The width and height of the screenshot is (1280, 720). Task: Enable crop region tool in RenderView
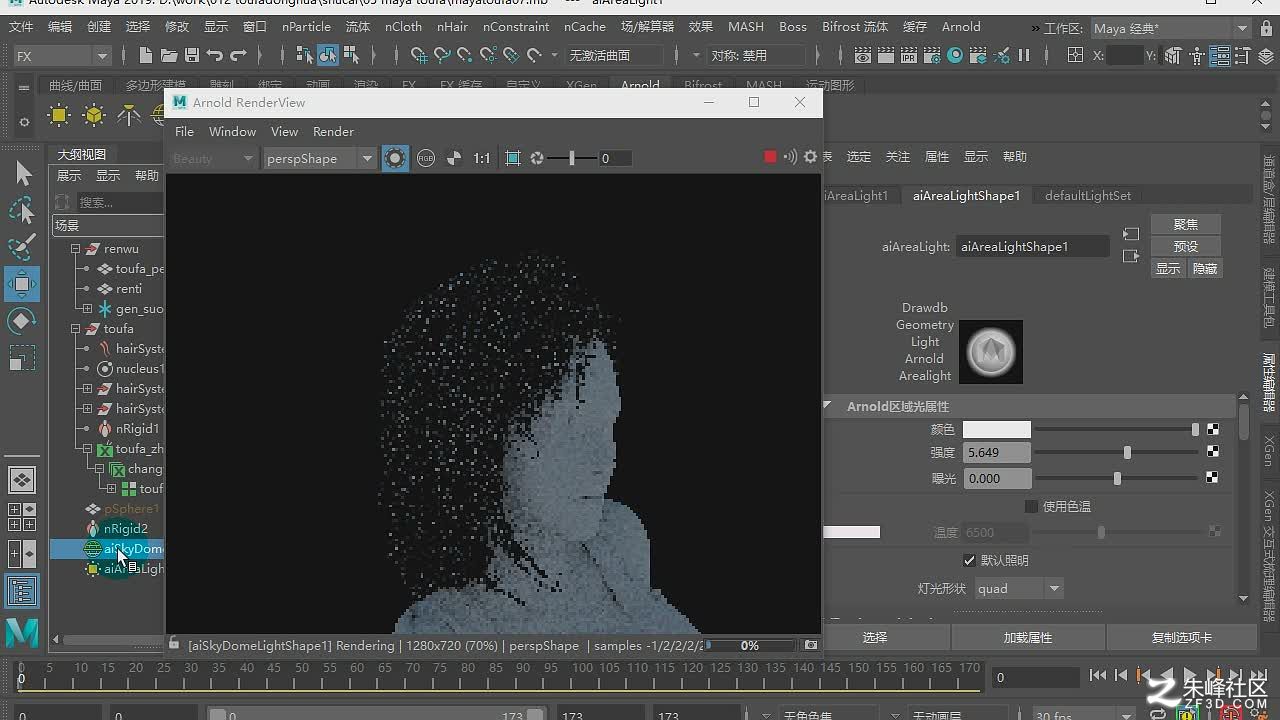pyautogui.click(x=513, y=158)
